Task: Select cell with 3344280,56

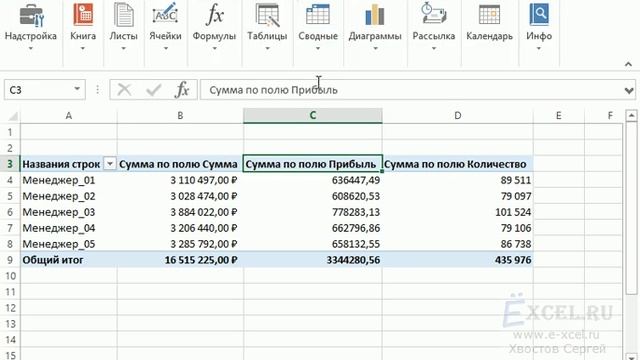Action: [x=313, y=260]
